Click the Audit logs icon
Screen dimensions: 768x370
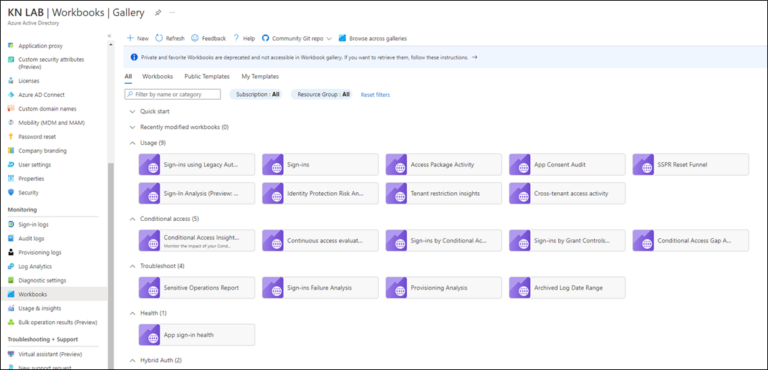[x=11, y=239]
